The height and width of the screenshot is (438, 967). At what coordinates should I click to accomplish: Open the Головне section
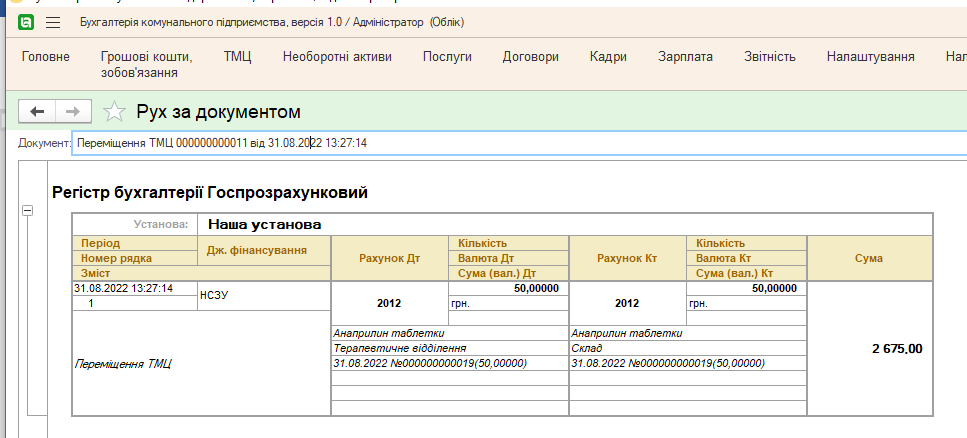tap(46, 57)
